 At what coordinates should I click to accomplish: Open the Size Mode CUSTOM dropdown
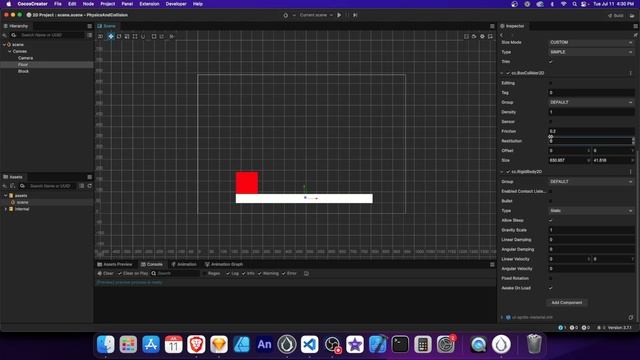(591, 42)
